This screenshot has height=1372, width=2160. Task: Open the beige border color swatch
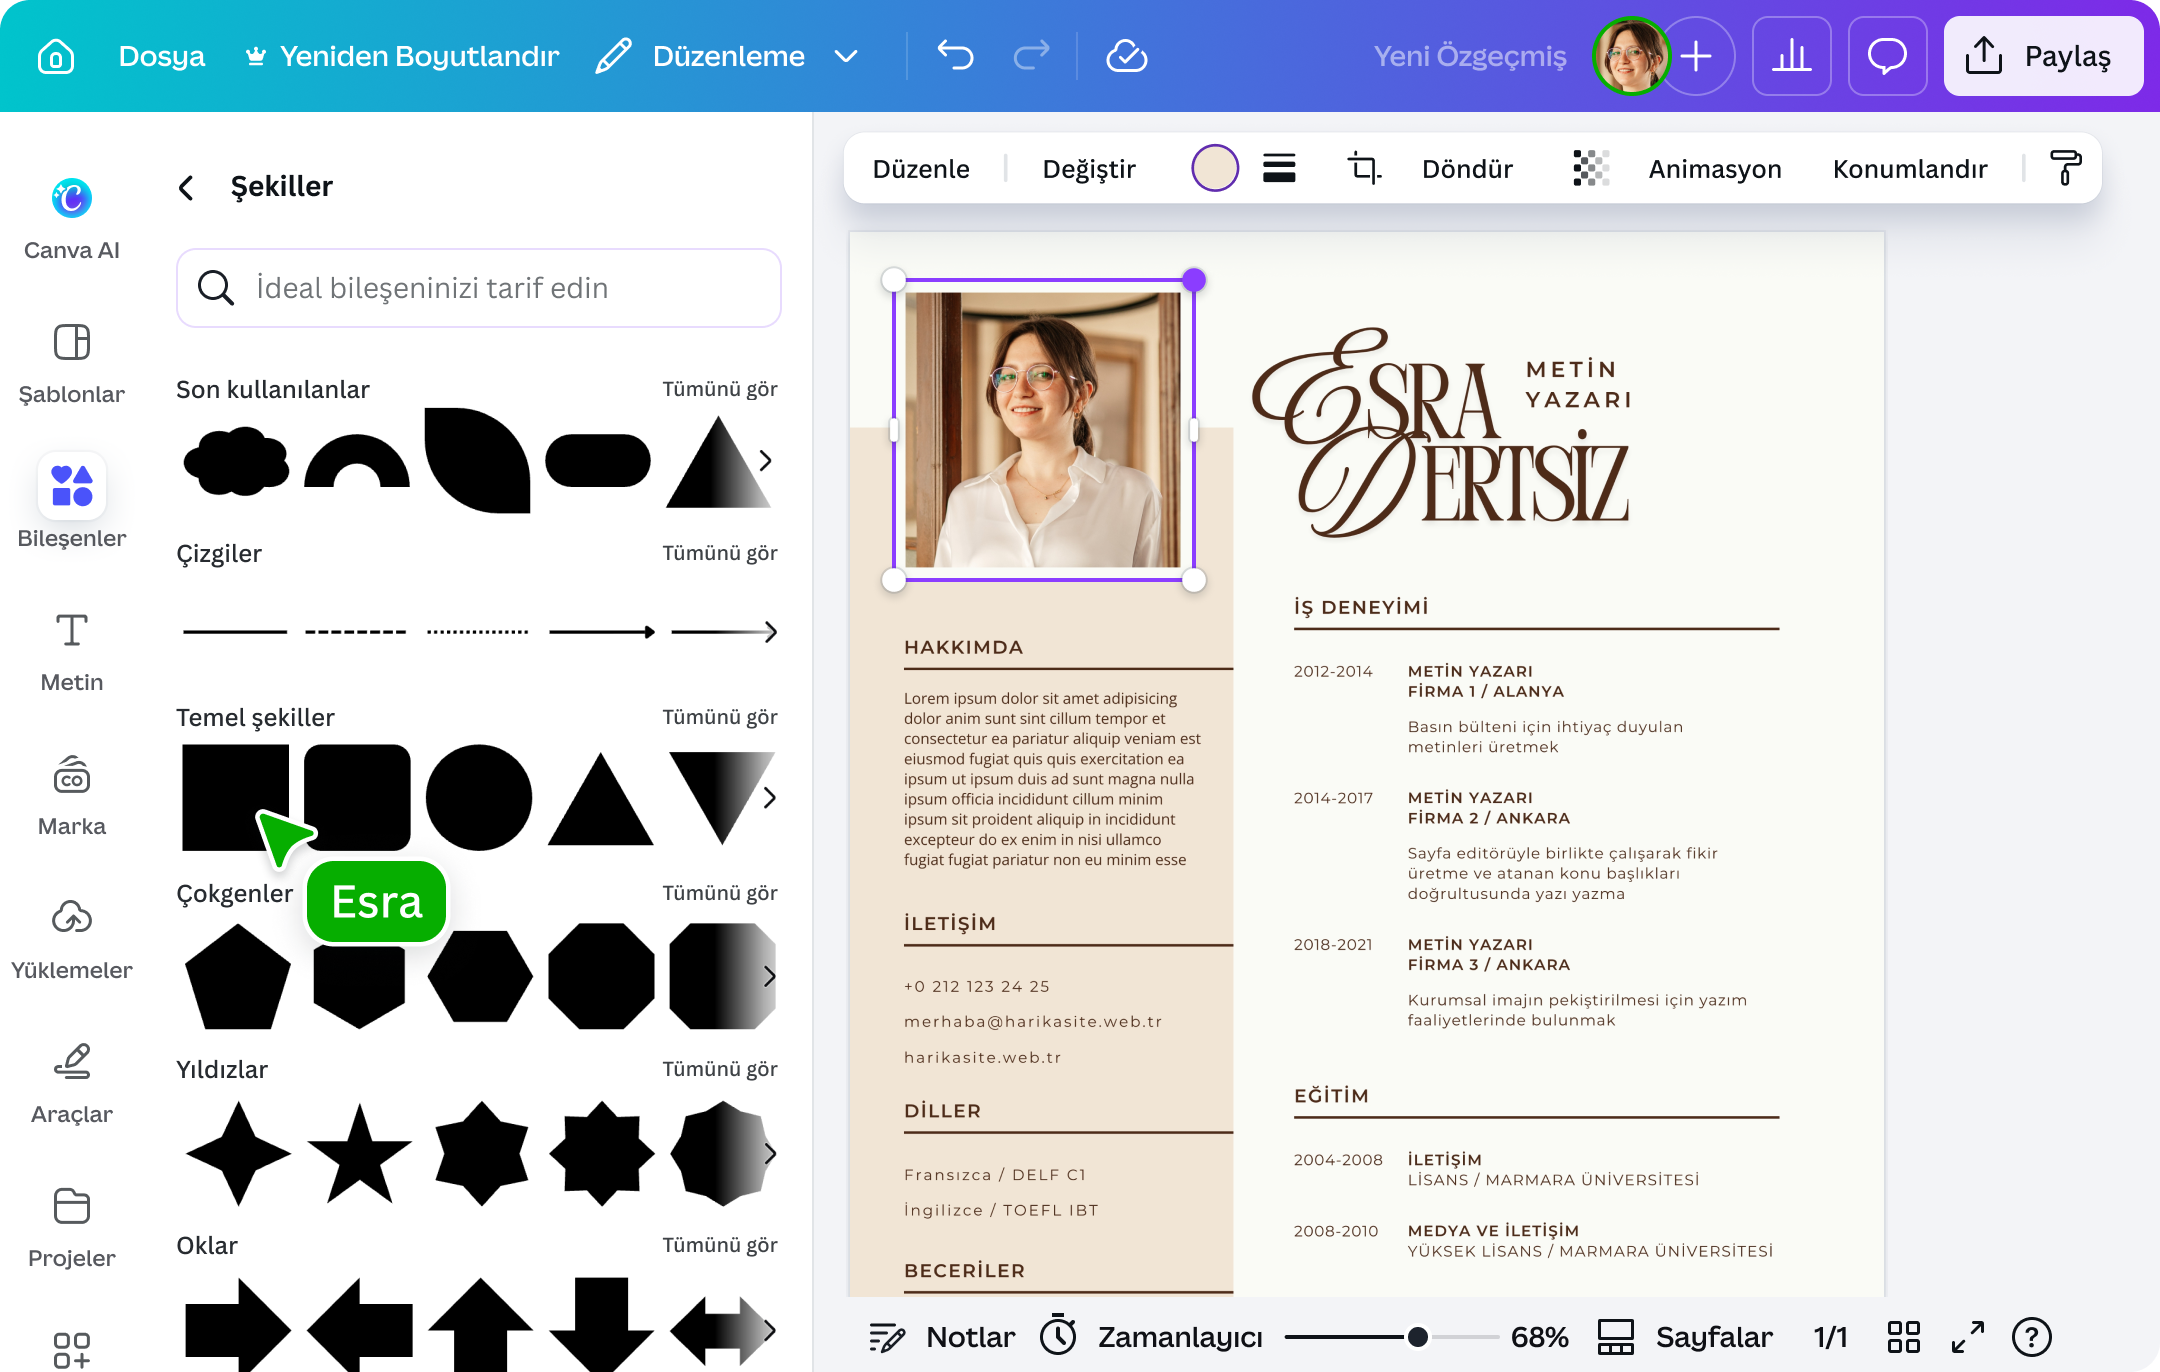(x=1215, y=168)
